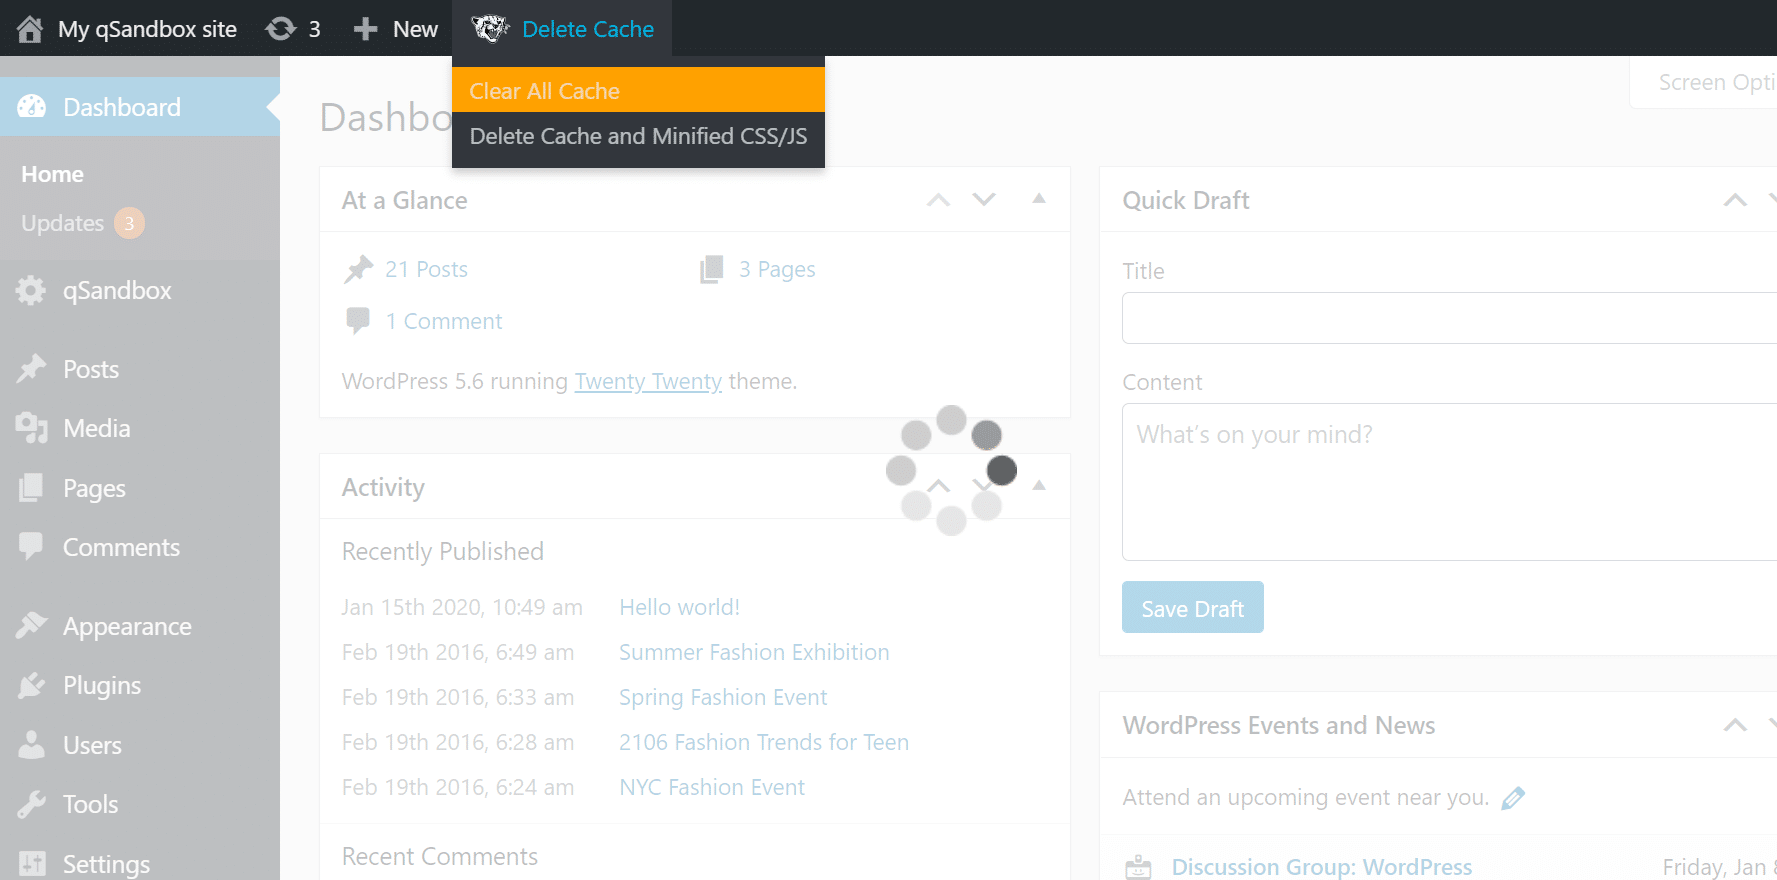Click the WP Fastest Cache cheetah icon
Image resolution: width=1777 pixels, height=880 pixels.
point(490,29)
